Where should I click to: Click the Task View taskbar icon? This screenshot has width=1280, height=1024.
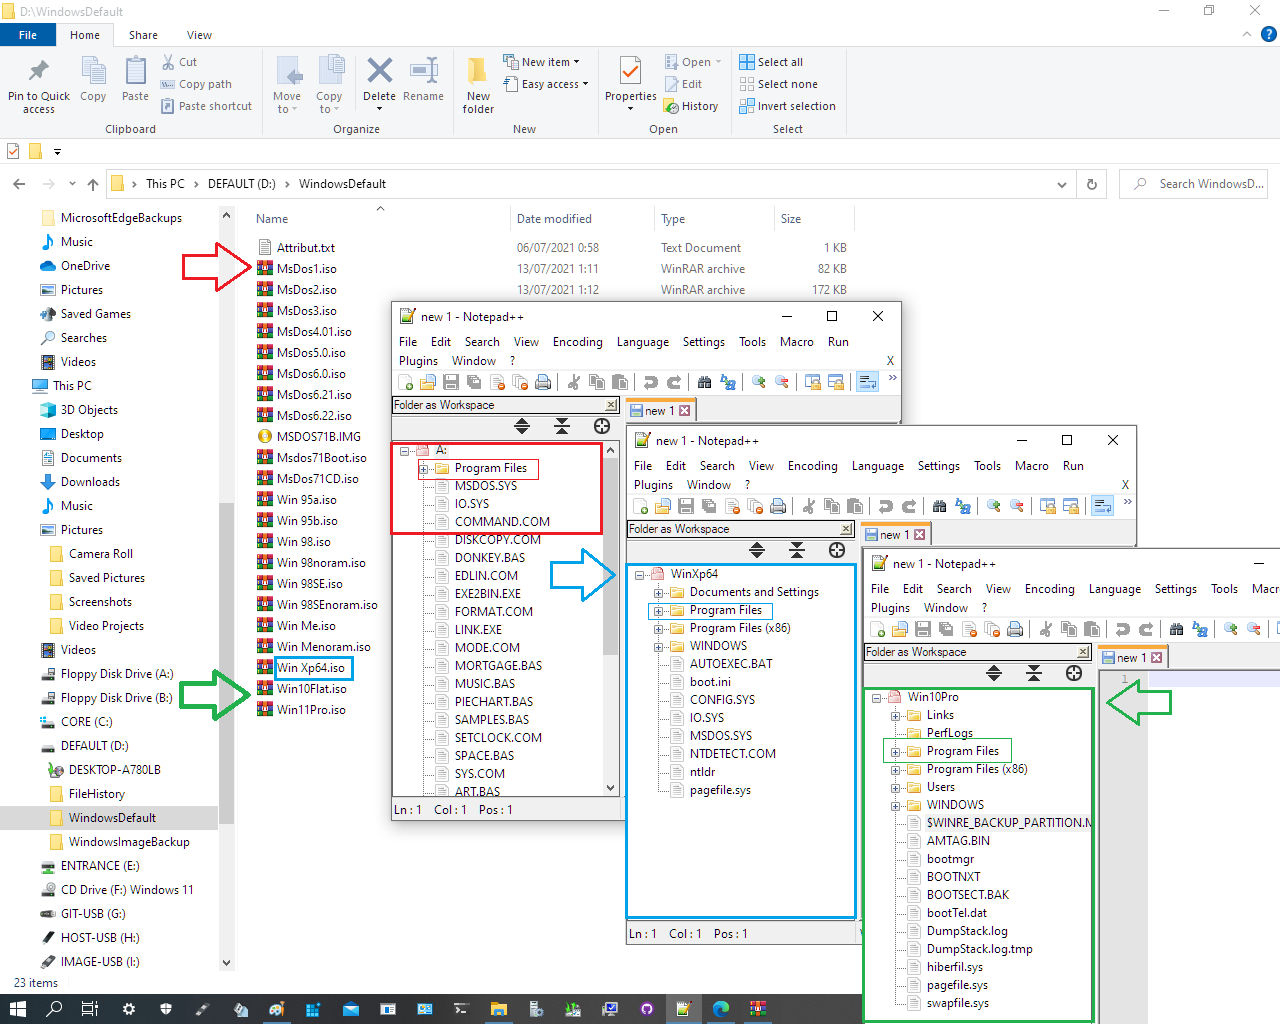pyautogui.click(x=90, y=1009)
